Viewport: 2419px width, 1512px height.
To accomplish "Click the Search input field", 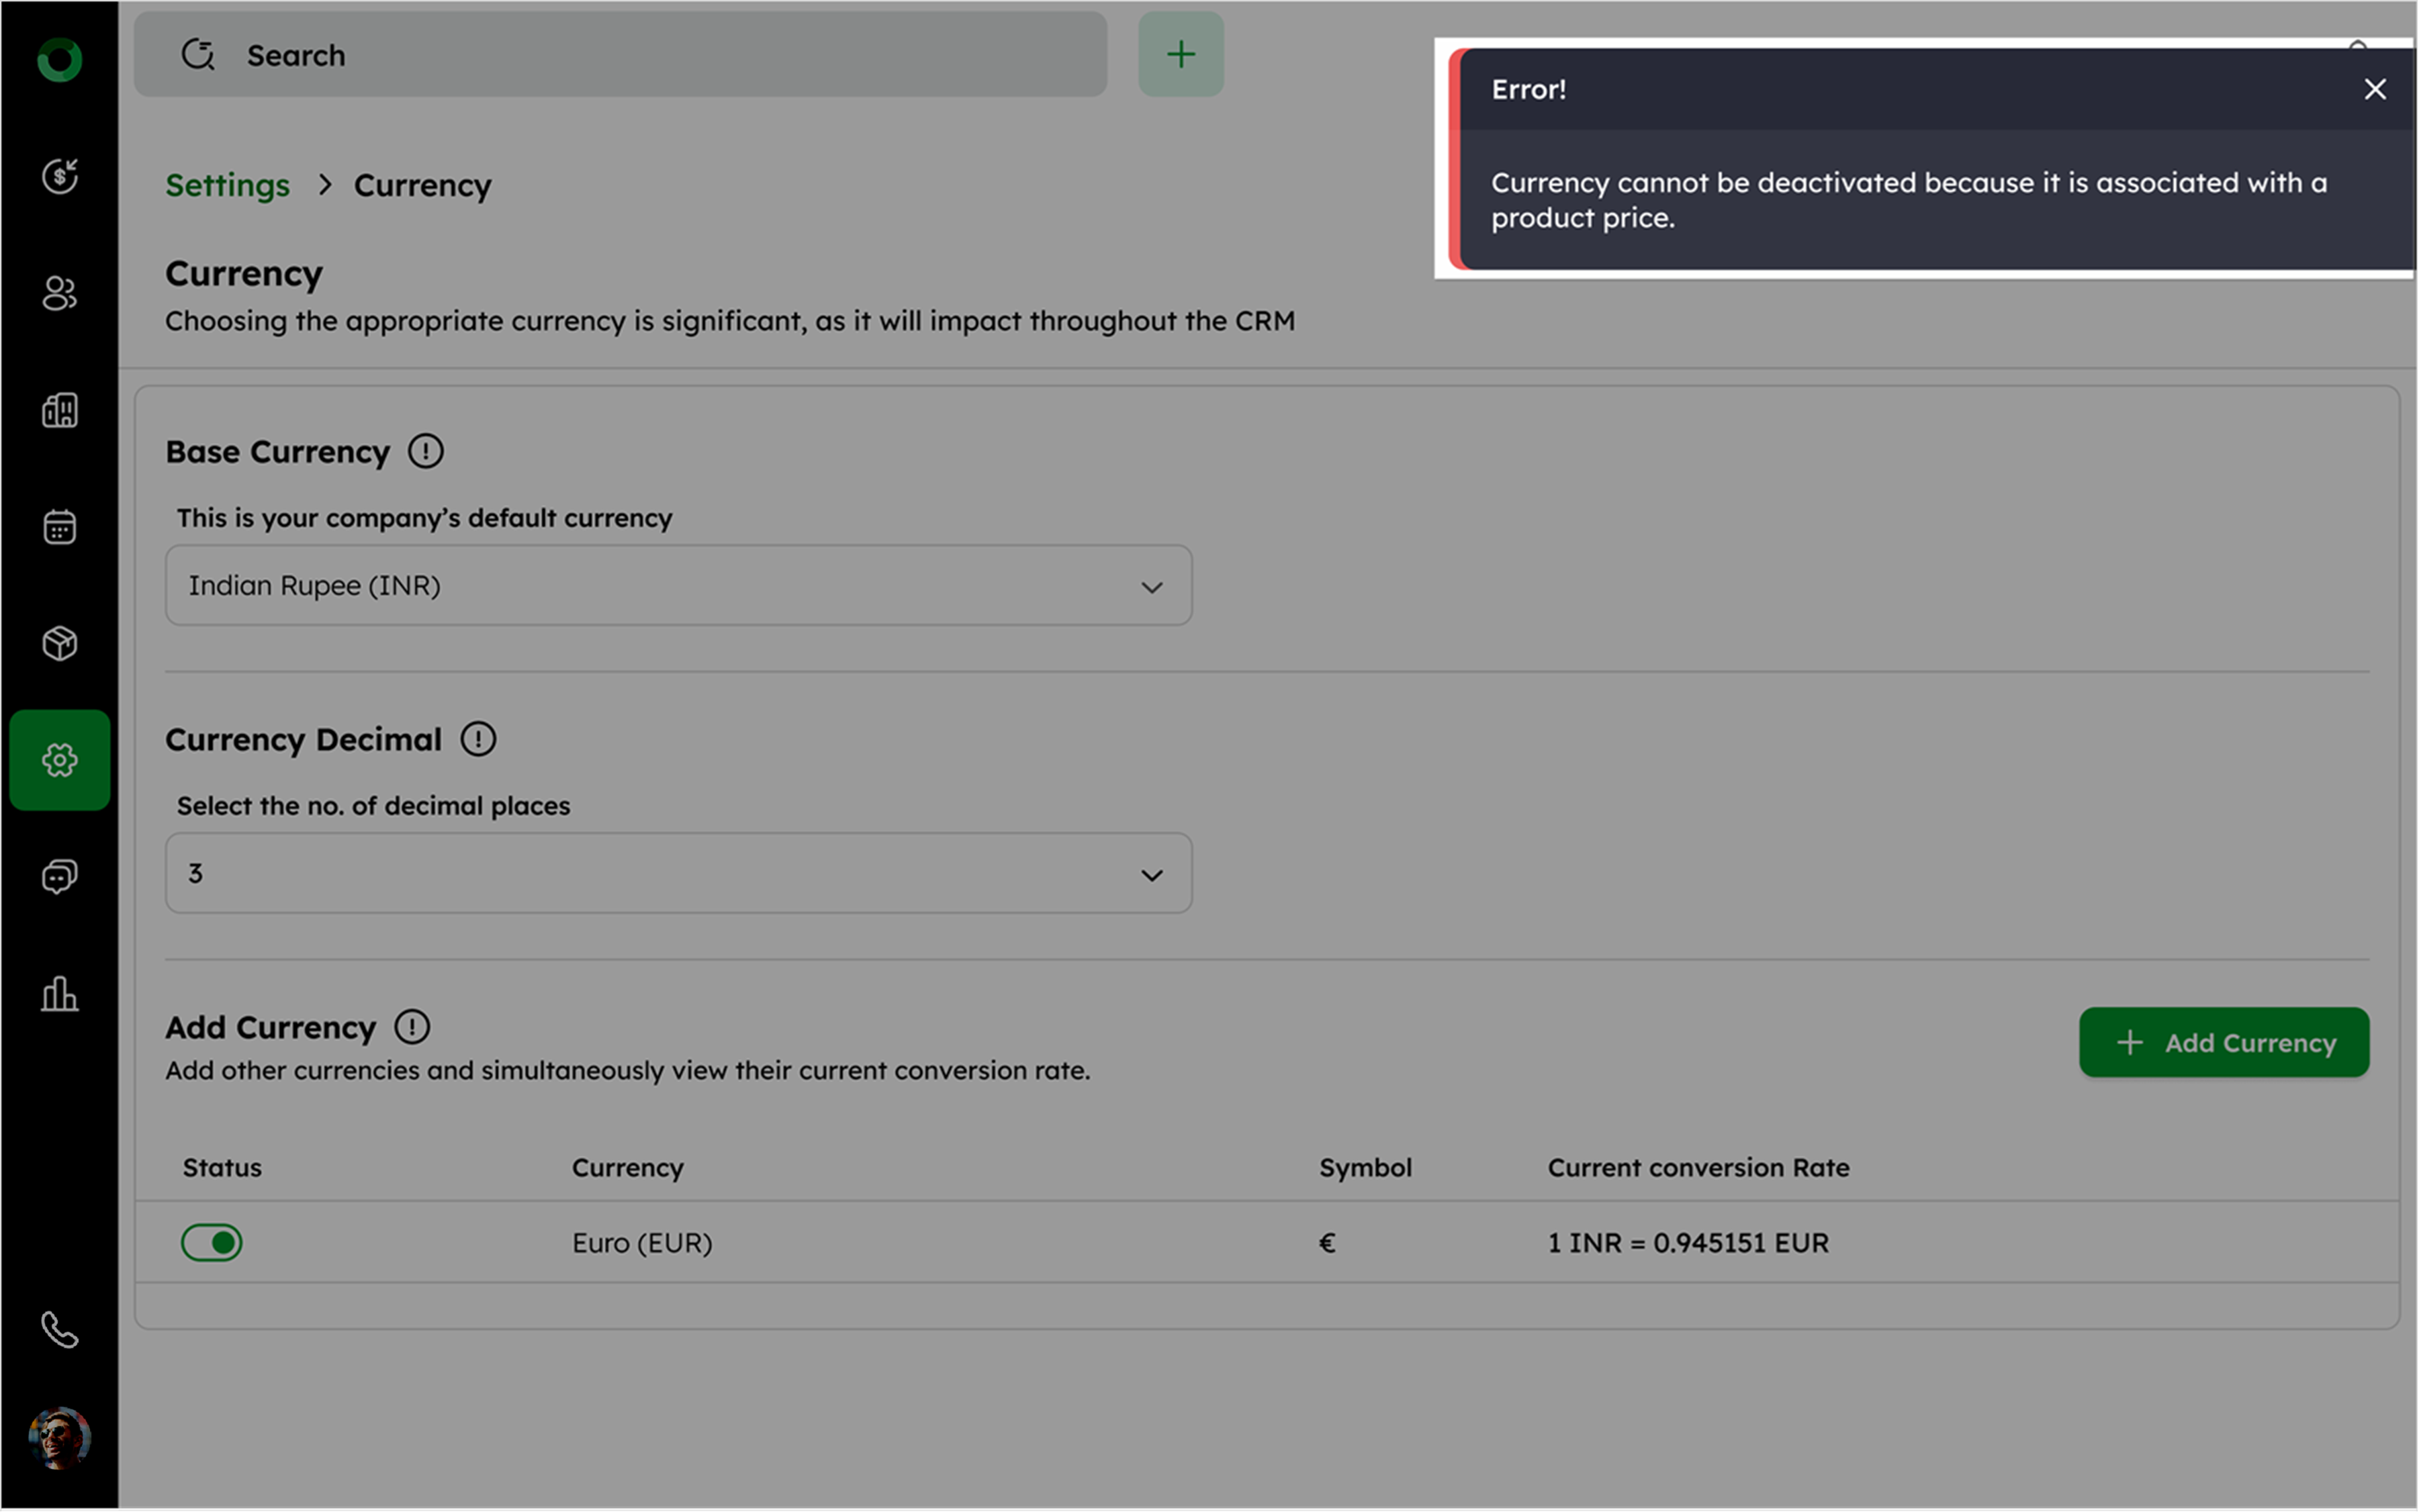I will click(x=620, y=55).
